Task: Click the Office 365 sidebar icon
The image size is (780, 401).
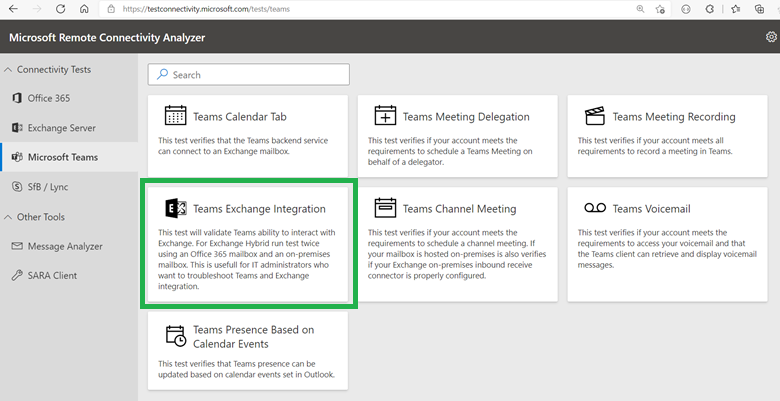Action: coord(16,98)
